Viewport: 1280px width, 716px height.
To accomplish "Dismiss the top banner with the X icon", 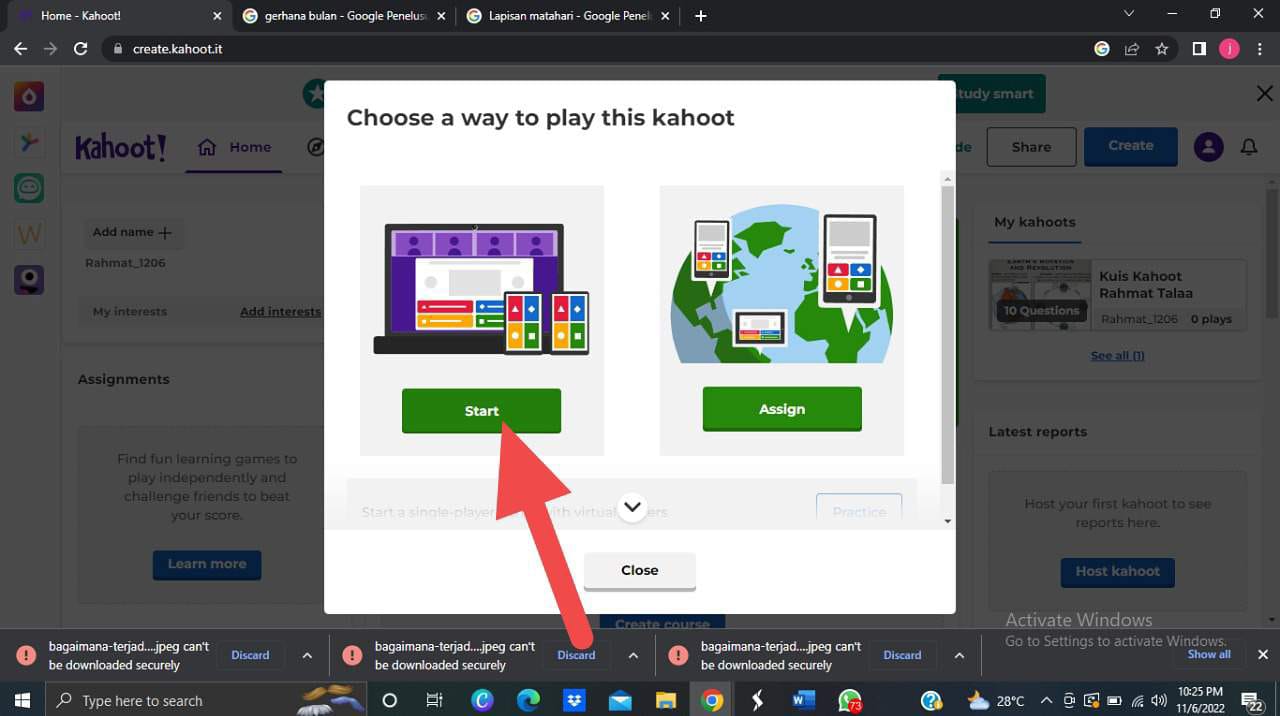I will tap(1264, 93).
